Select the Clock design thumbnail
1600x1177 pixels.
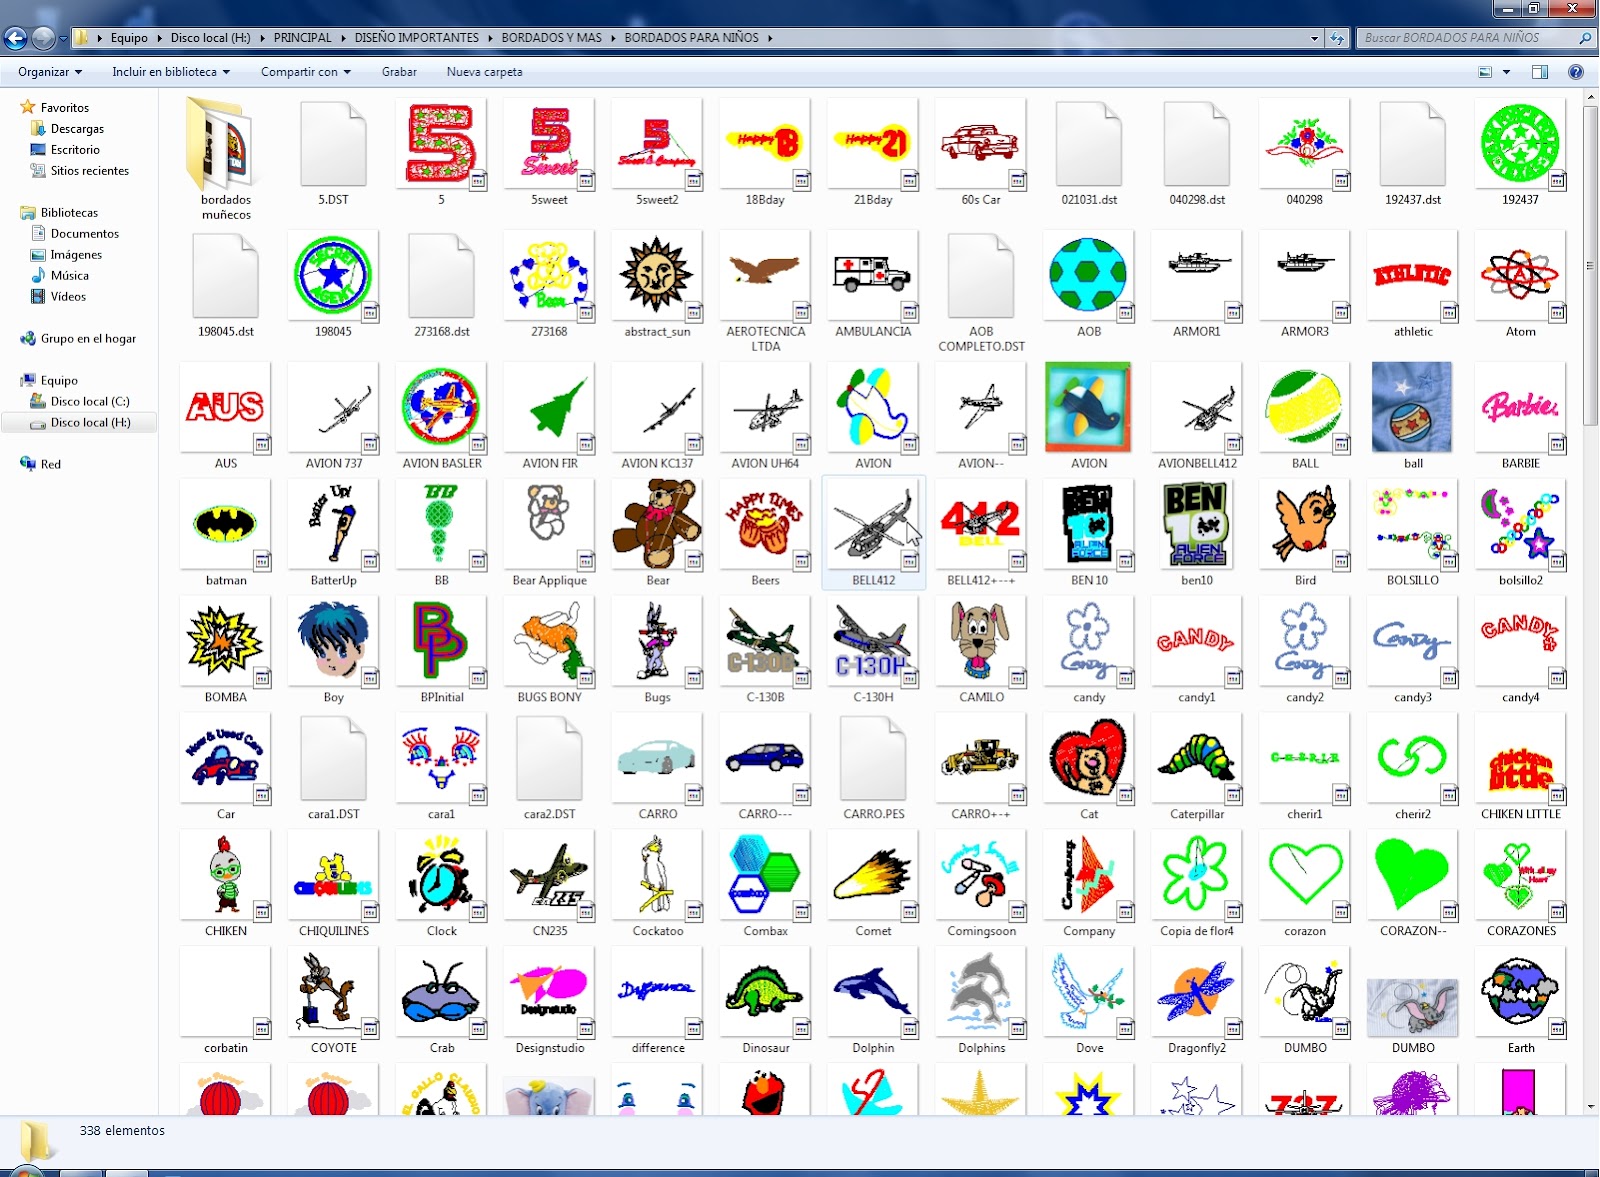442,876
